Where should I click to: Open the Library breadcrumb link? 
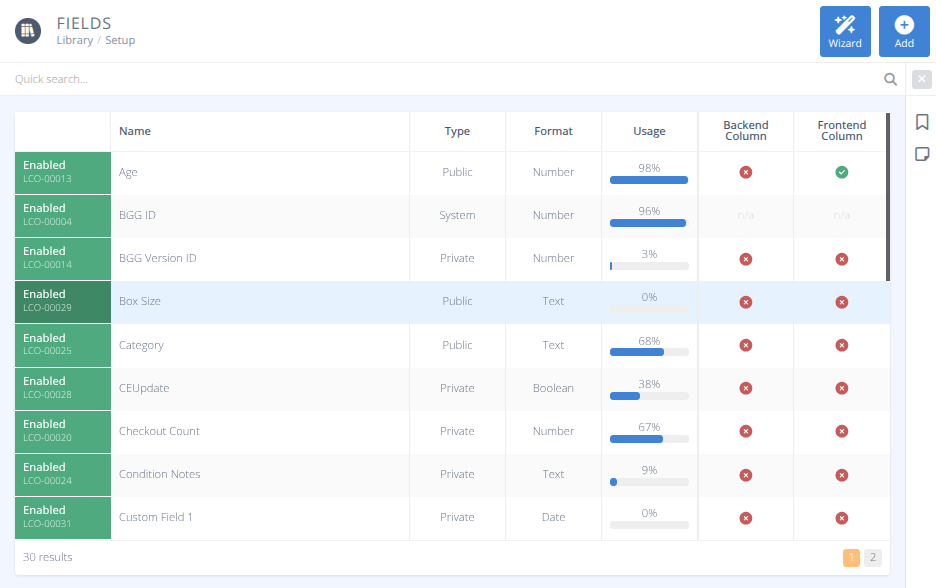tap(74, 40)
